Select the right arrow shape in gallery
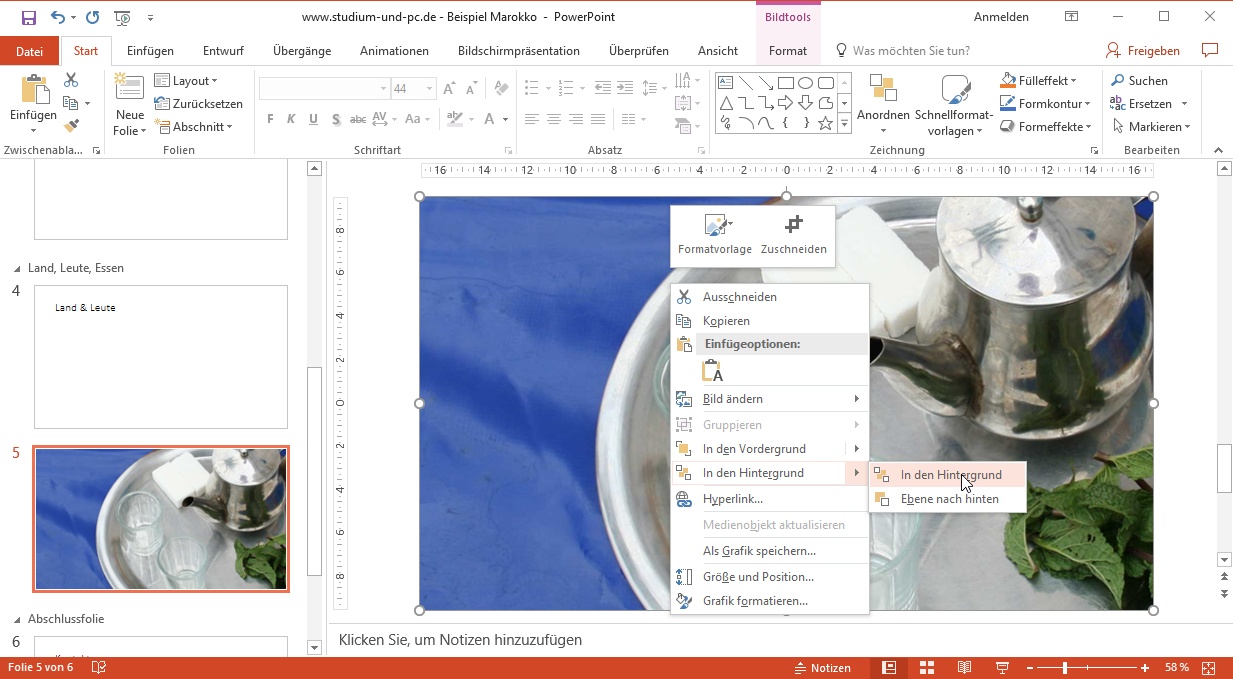This screenshot has height=679, width=1233. (786, 102)
